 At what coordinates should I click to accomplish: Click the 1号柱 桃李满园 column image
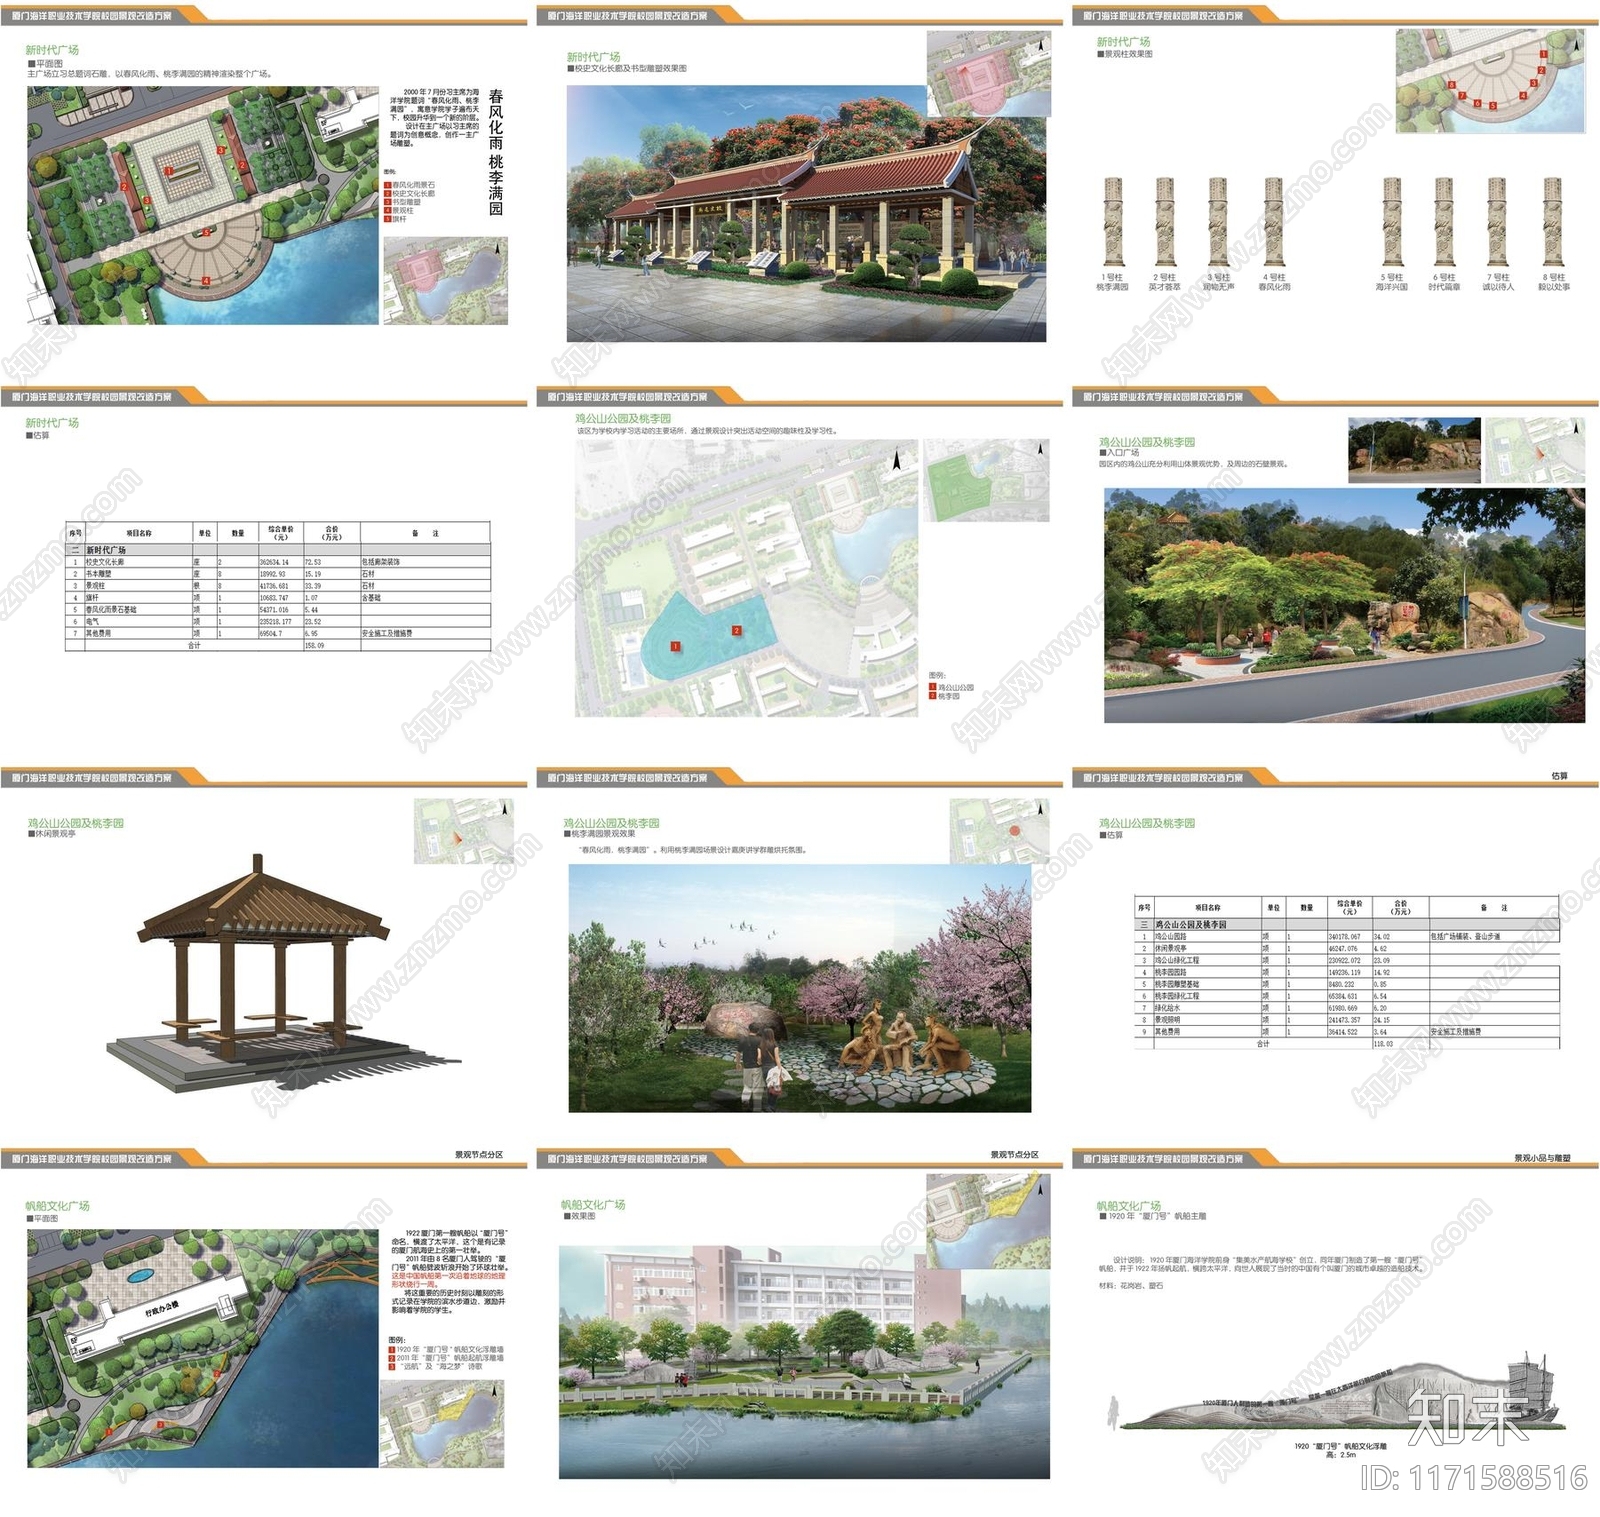(1113, 222)
